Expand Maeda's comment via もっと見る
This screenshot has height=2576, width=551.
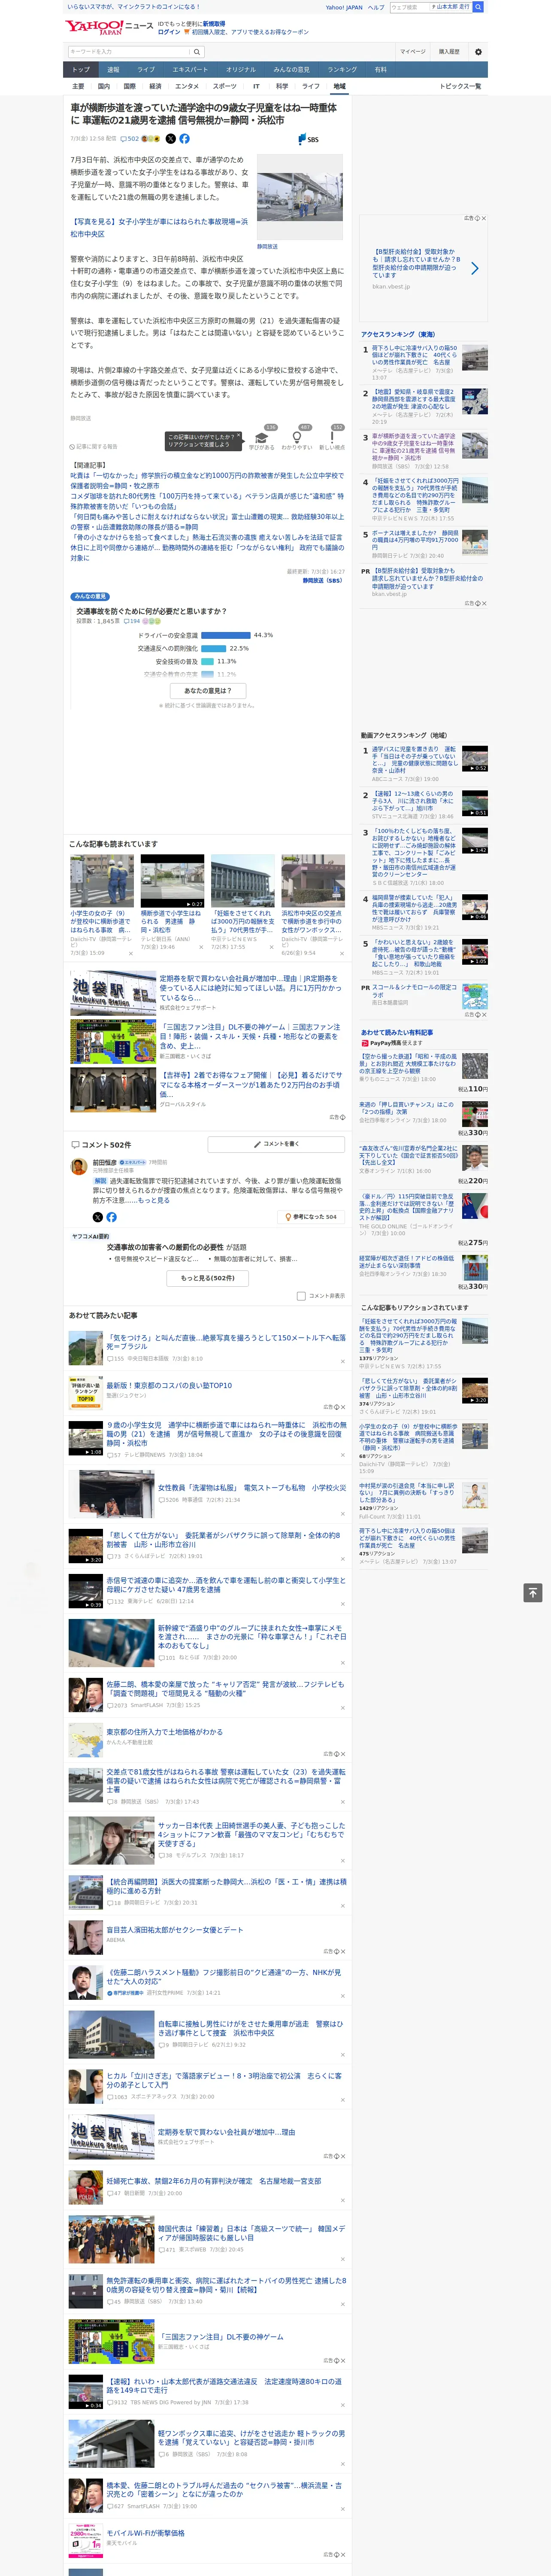coord(155,1201)
